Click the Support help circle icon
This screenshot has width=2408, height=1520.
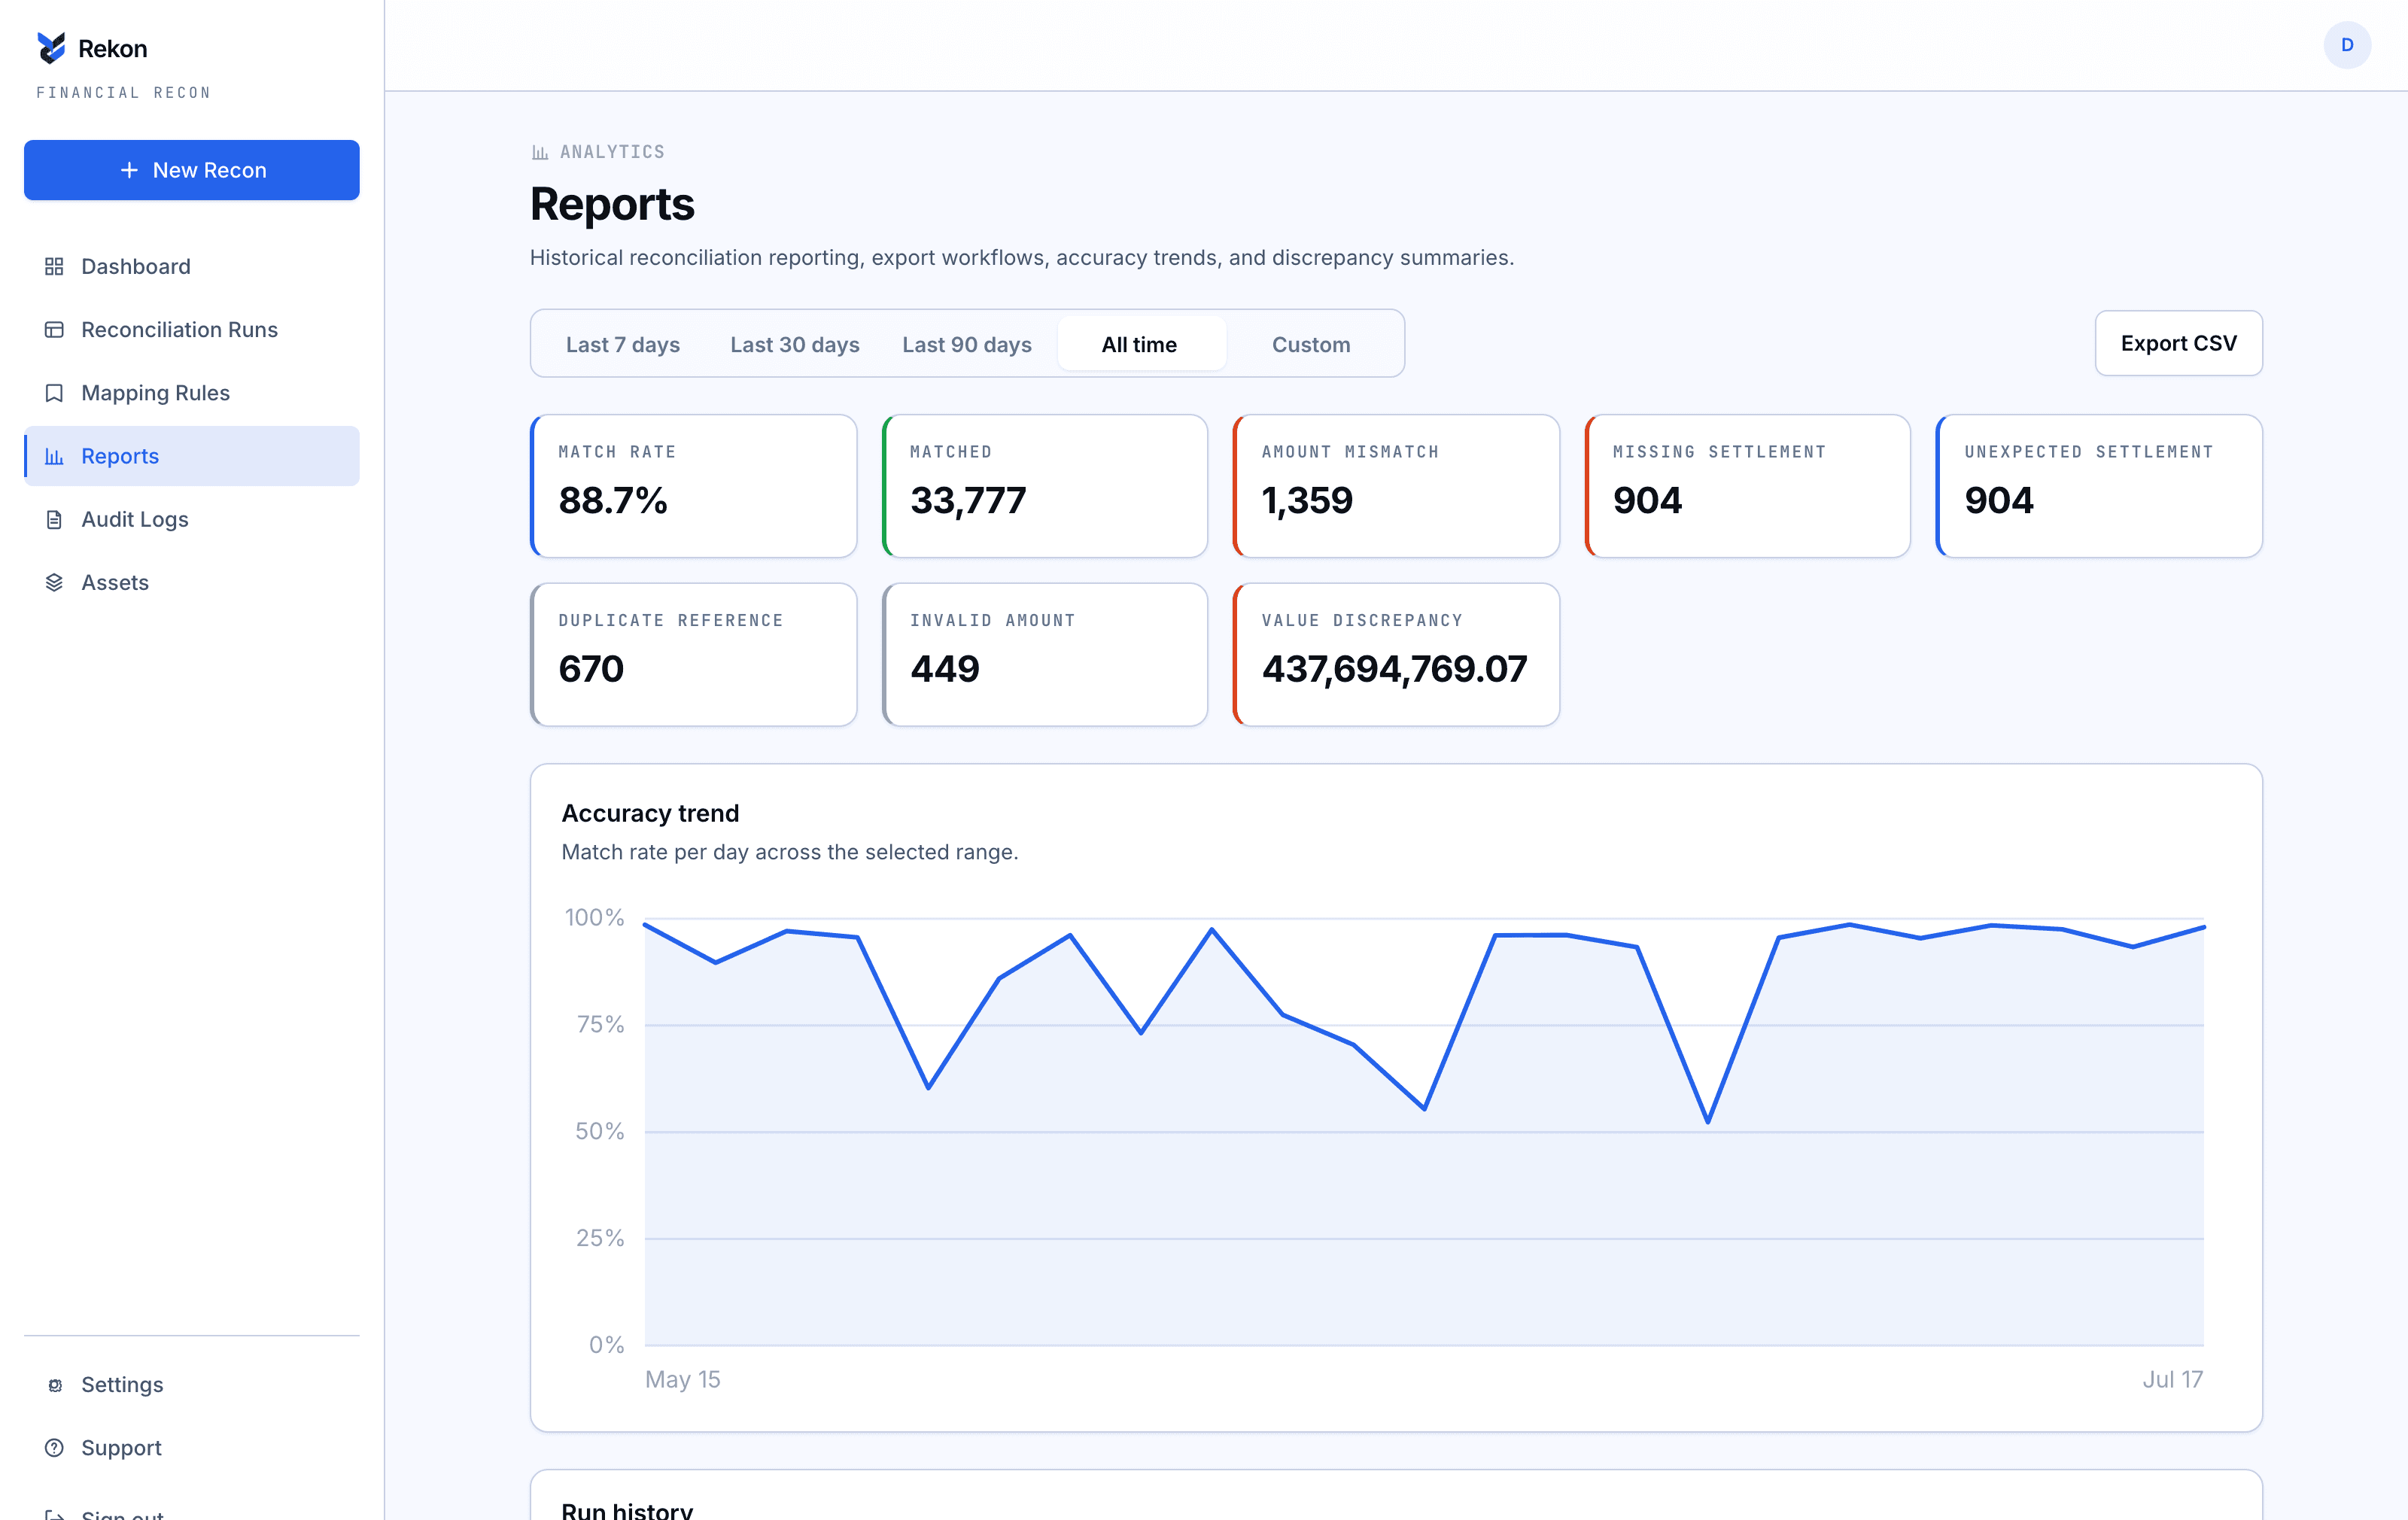coord(54,1447)
